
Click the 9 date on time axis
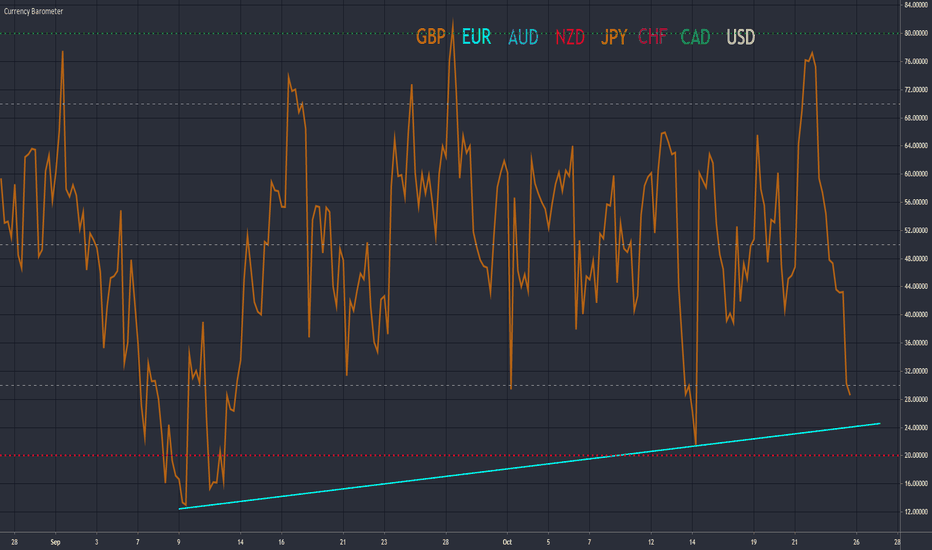[x=178, y=542]
